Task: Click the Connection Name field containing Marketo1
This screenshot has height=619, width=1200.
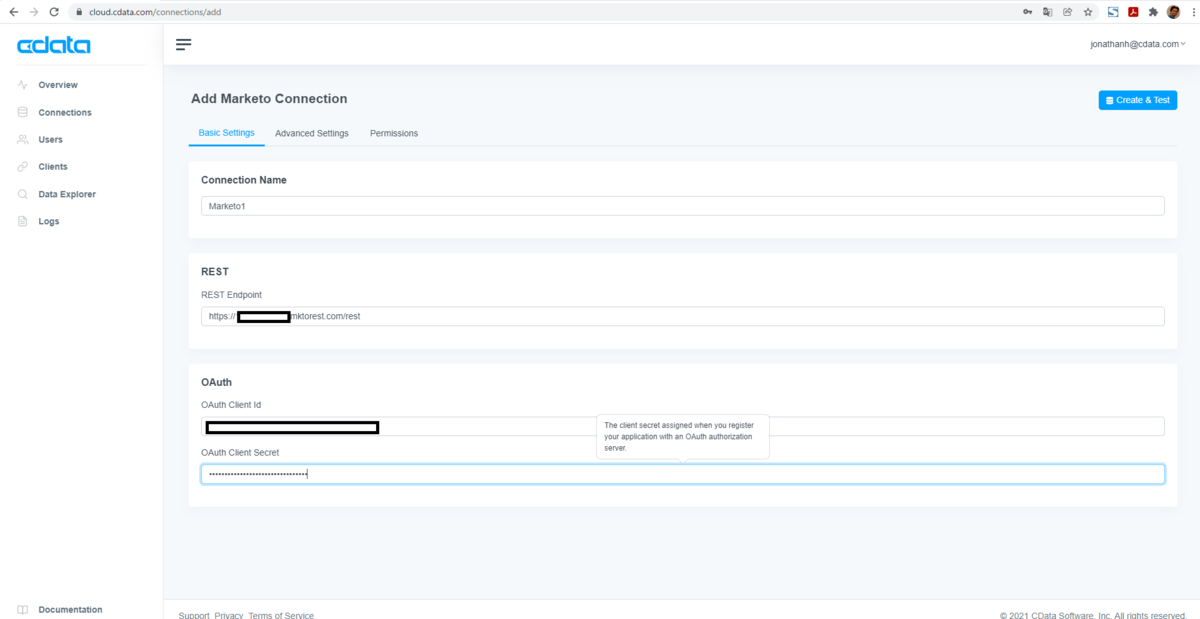Action: point(682,205)
